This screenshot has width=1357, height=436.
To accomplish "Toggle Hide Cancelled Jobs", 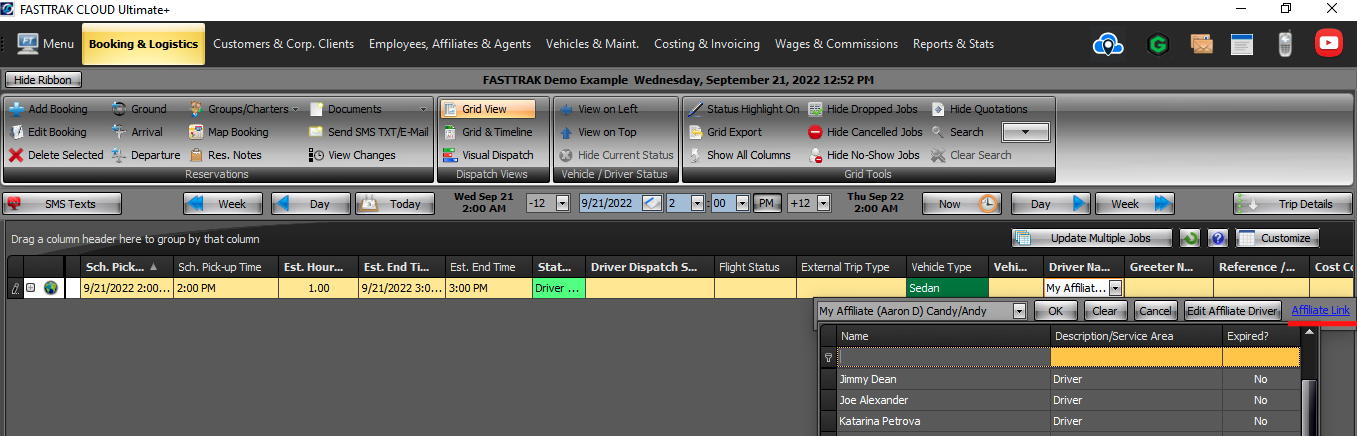I will point(865,132).
